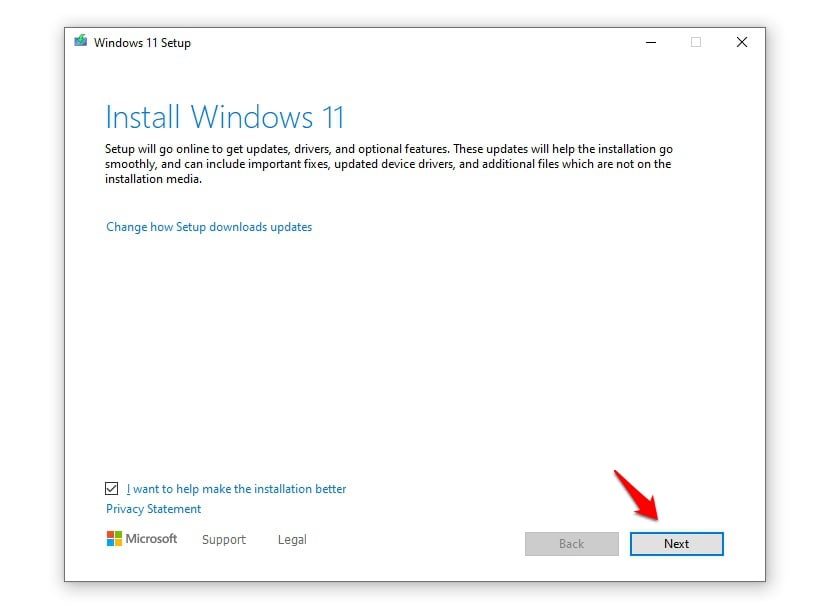Click the 'I want to help make the installation better' label

point(236,489)
